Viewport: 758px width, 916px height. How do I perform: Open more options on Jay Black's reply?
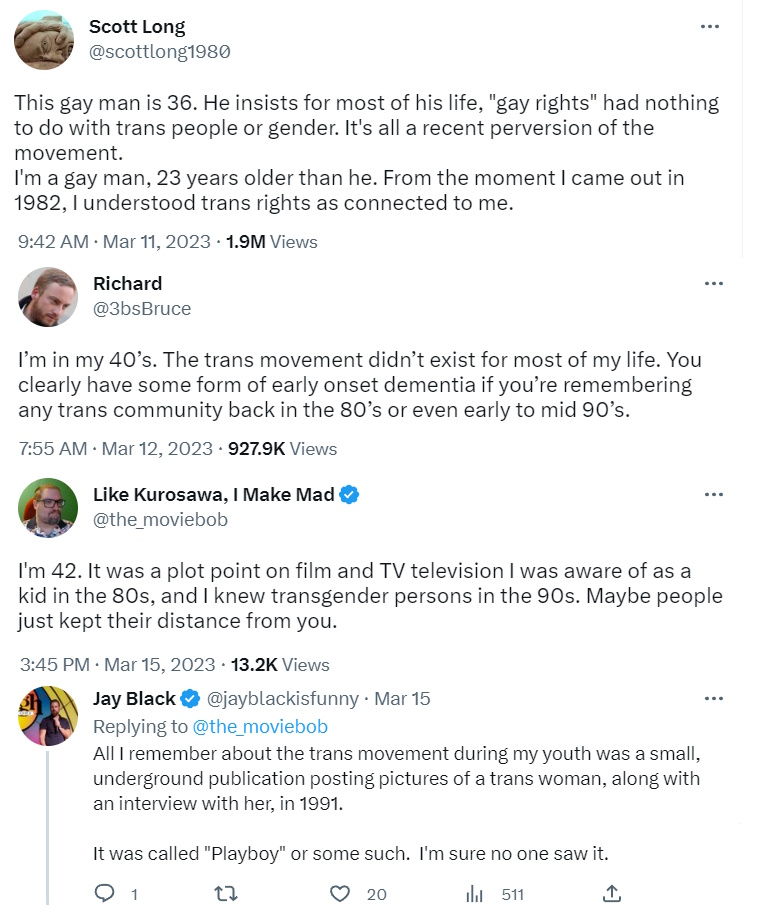pyautogui.click(x=713, y=698)
